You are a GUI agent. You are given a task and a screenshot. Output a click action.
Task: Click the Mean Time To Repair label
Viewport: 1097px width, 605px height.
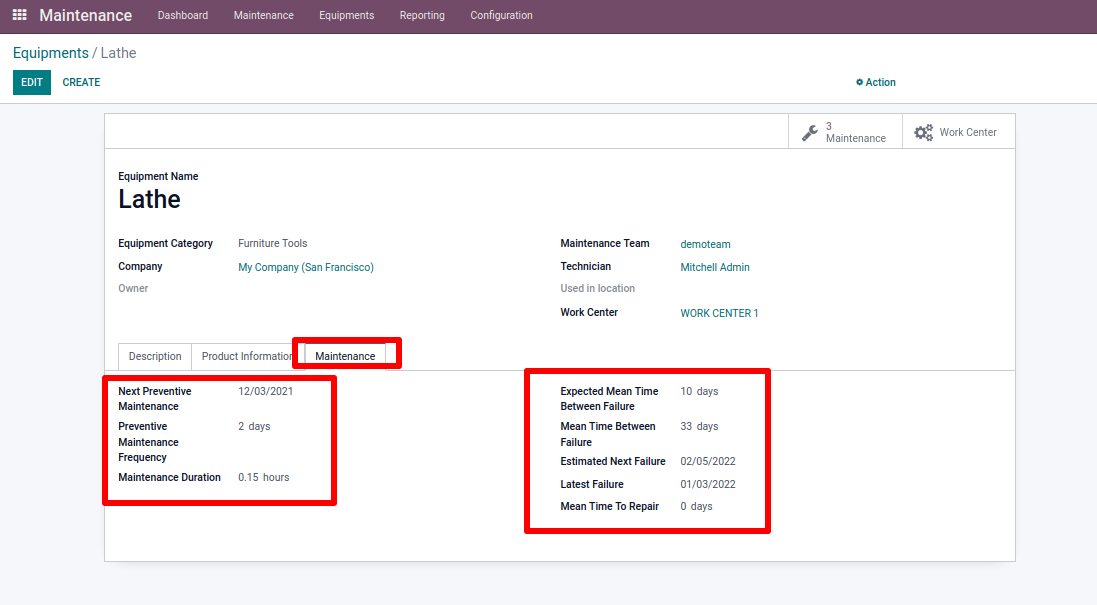click(x=609, y=506)
